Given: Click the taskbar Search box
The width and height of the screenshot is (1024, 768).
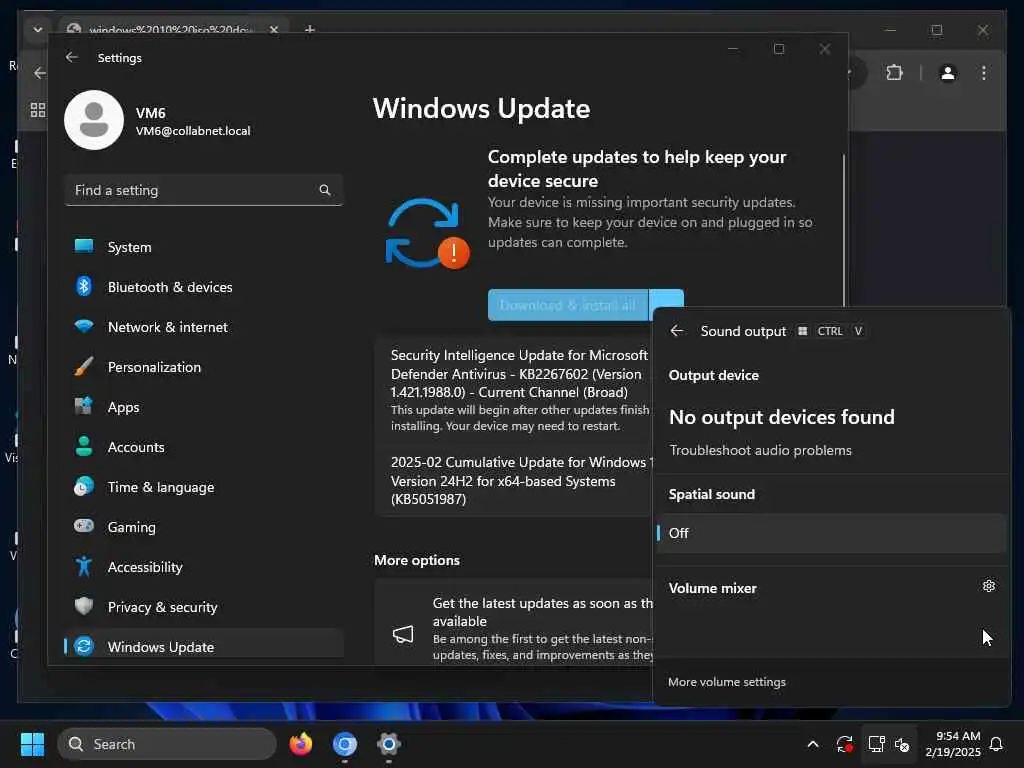Looking at the screenshot, I should 167,744.
